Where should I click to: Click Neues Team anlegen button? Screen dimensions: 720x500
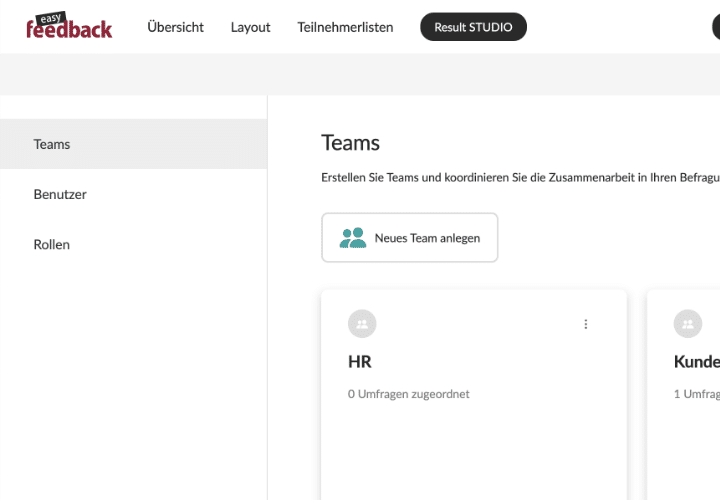coord(410,237)
